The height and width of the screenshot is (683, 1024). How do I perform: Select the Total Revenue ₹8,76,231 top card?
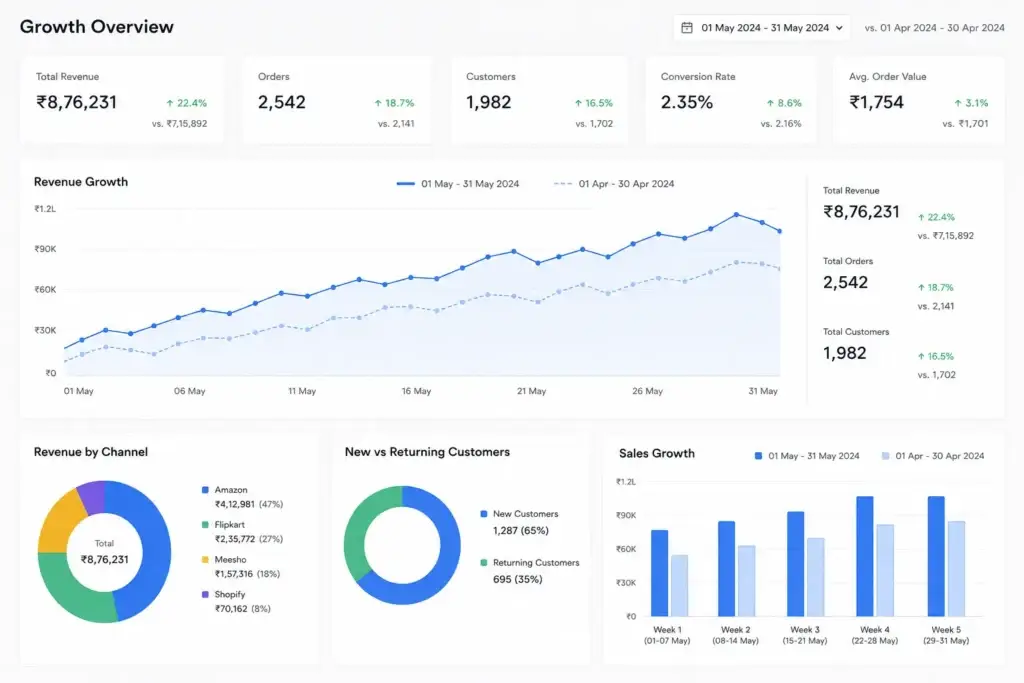point(122,100)
